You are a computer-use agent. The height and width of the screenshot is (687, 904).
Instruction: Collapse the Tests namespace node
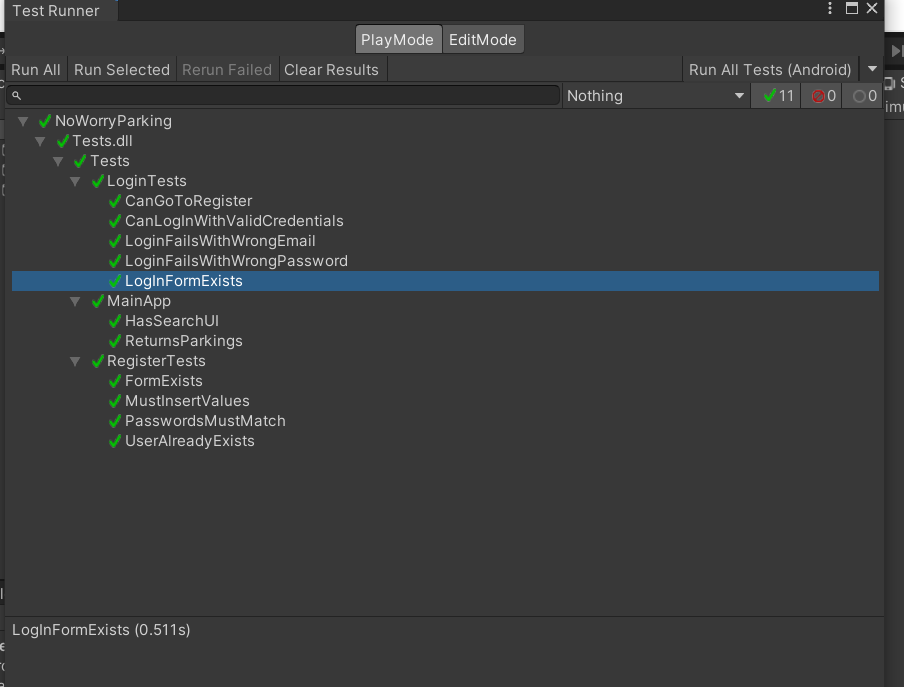[58, 161]
